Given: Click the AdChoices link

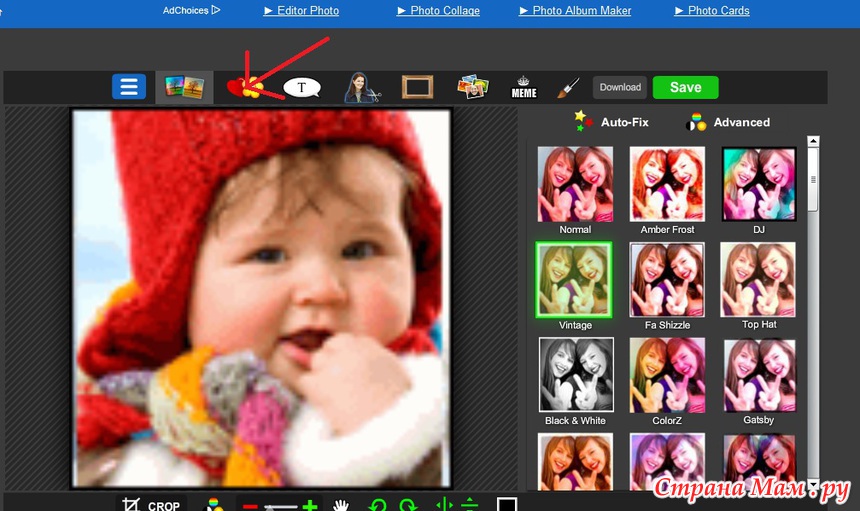Looking at the screenshot, I should coord(191,10).
